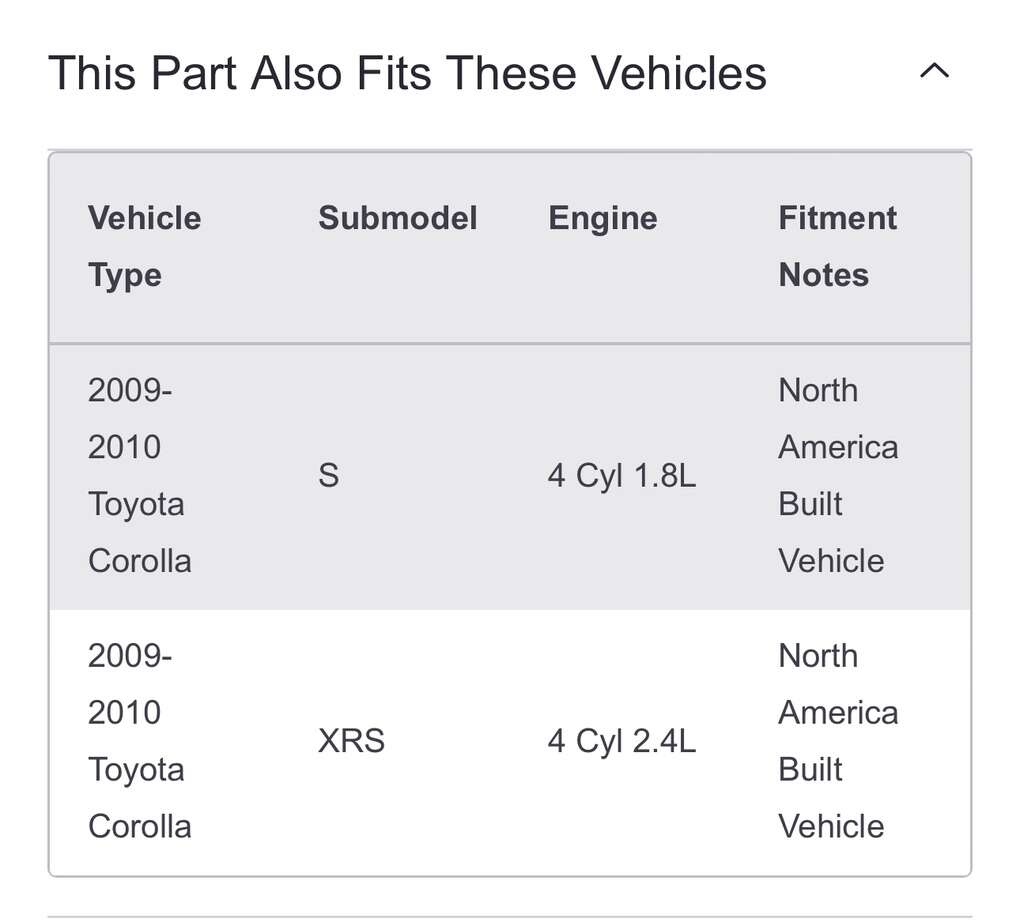The height and width of the screenshot is (922, 1020).
Task: Click the S submodel cell
Action: coord(328,476)
